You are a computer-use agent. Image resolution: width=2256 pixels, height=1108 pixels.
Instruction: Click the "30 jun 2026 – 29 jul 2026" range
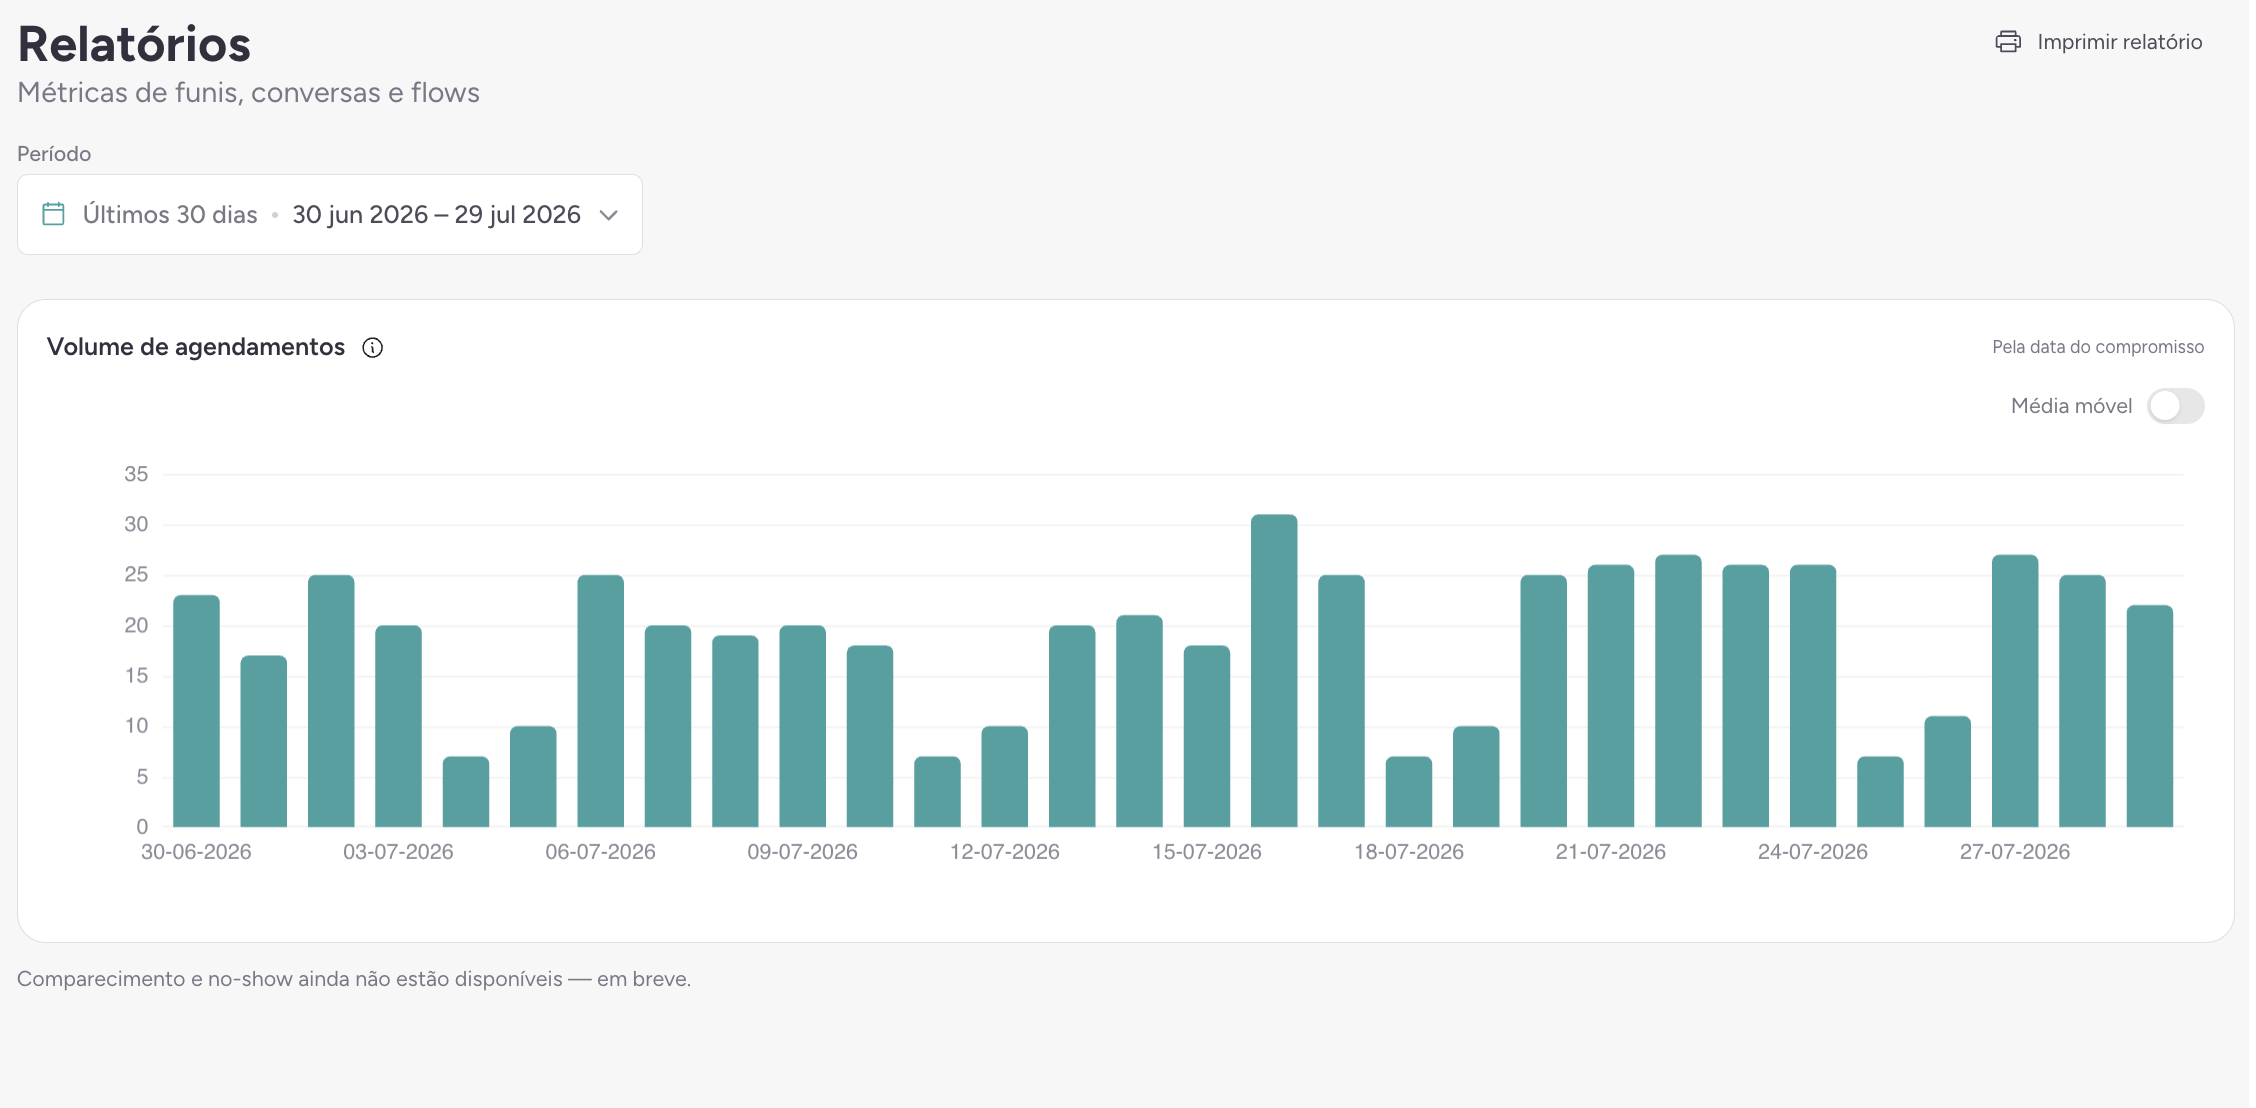[436, 215]
